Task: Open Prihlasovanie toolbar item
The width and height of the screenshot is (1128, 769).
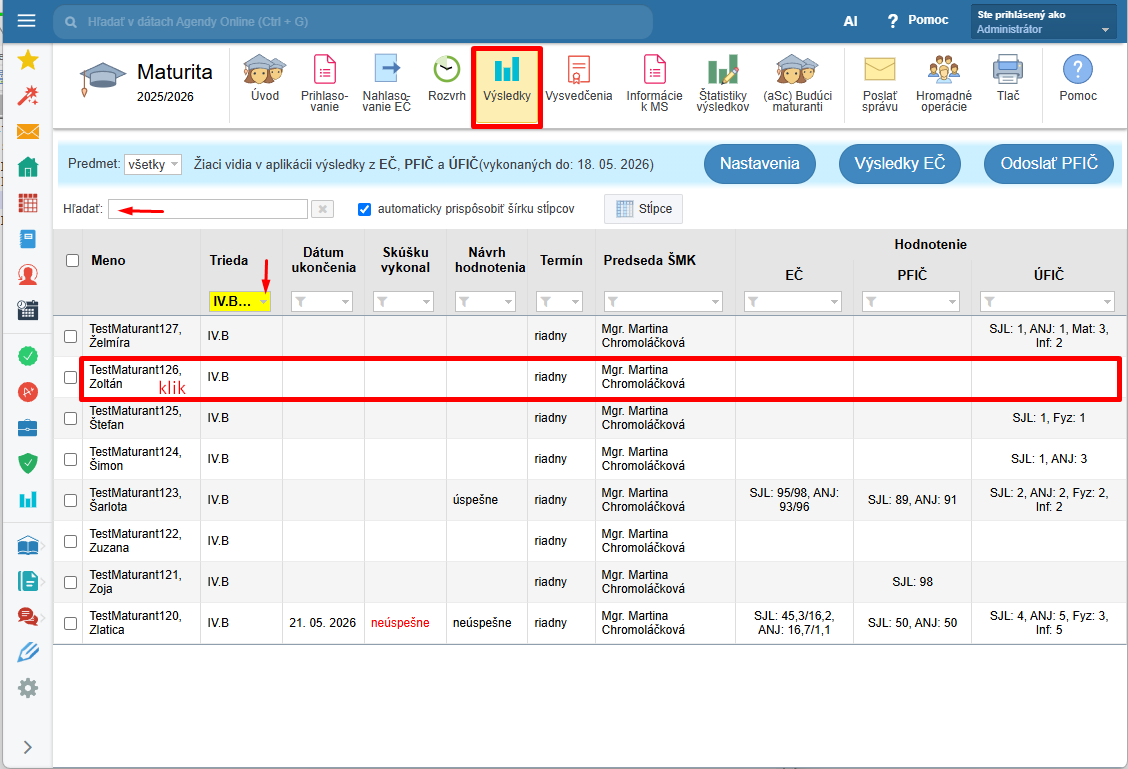Action: coord(324,83)
